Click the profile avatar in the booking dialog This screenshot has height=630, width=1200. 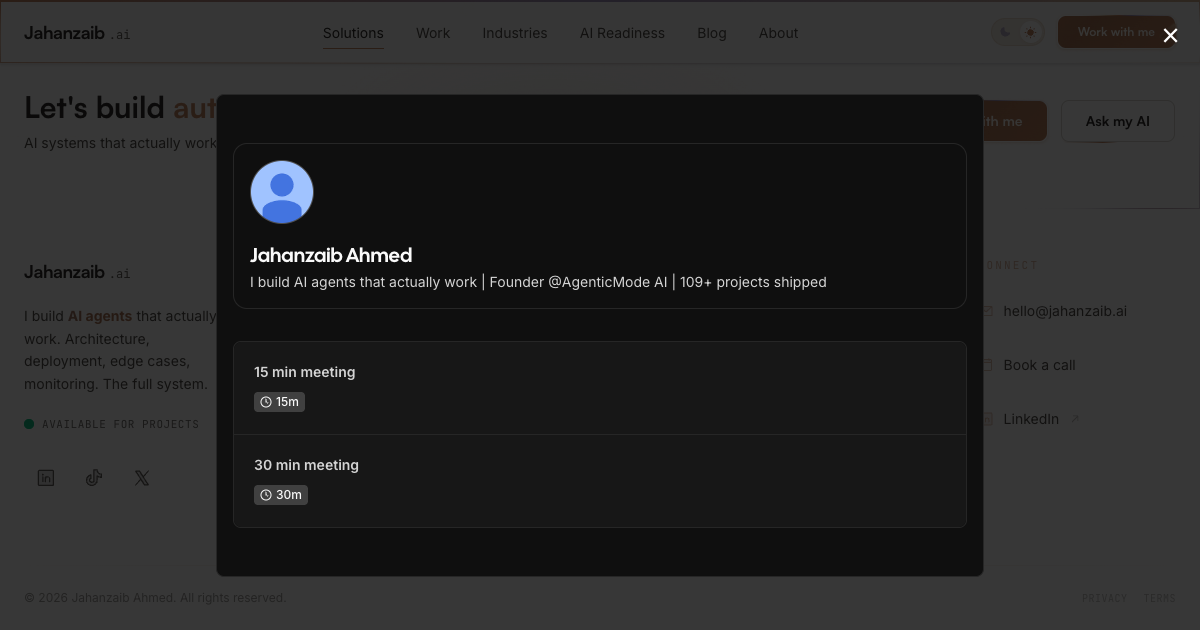(x=282, y=192)
